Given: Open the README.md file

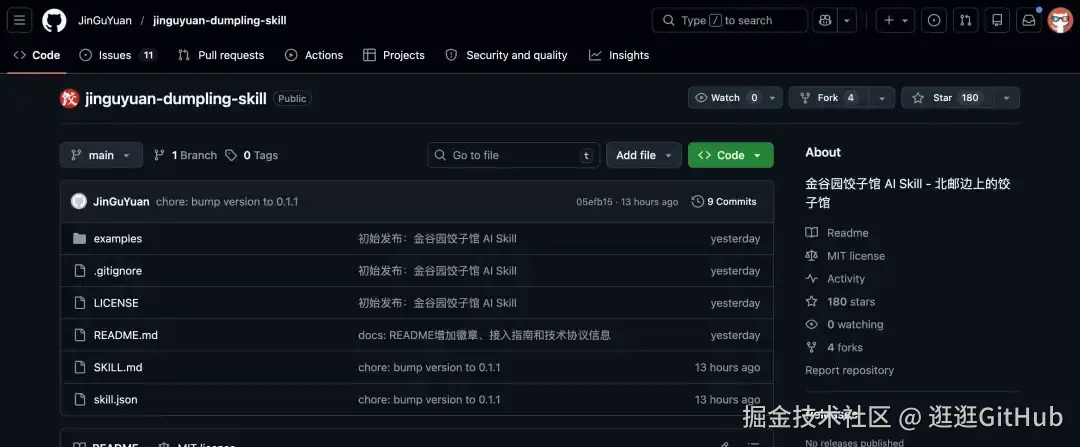Looking at the screenshot, I should (x=125, y=335).
